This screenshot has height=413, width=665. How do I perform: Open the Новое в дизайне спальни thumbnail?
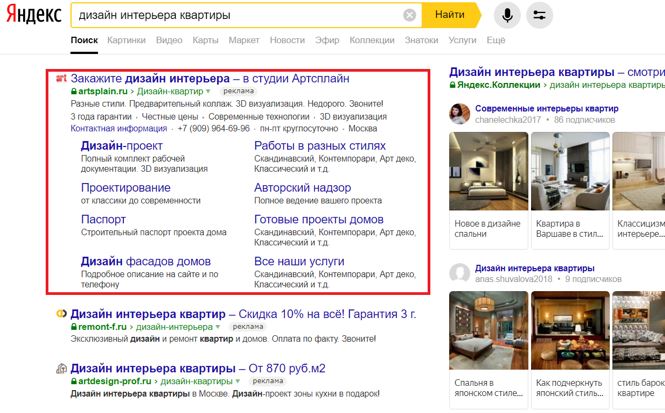coord(489,171)
